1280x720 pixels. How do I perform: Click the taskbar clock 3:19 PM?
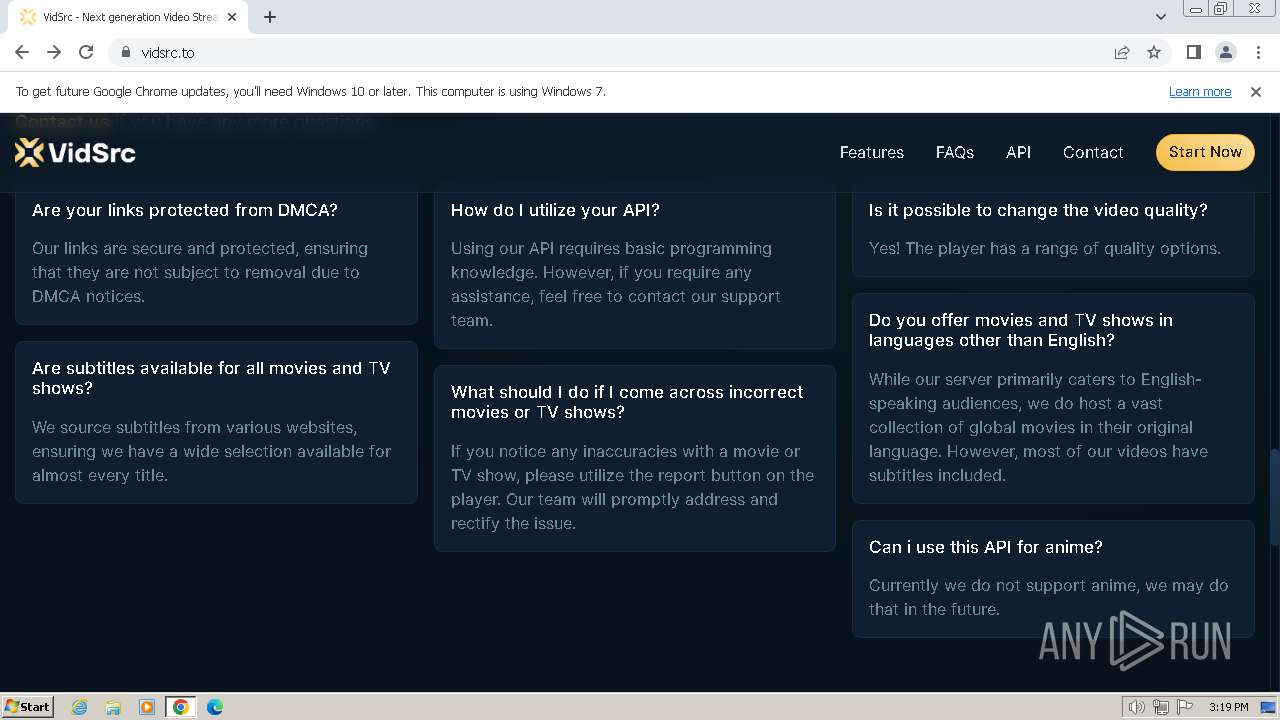click(x=1228, y=707)
